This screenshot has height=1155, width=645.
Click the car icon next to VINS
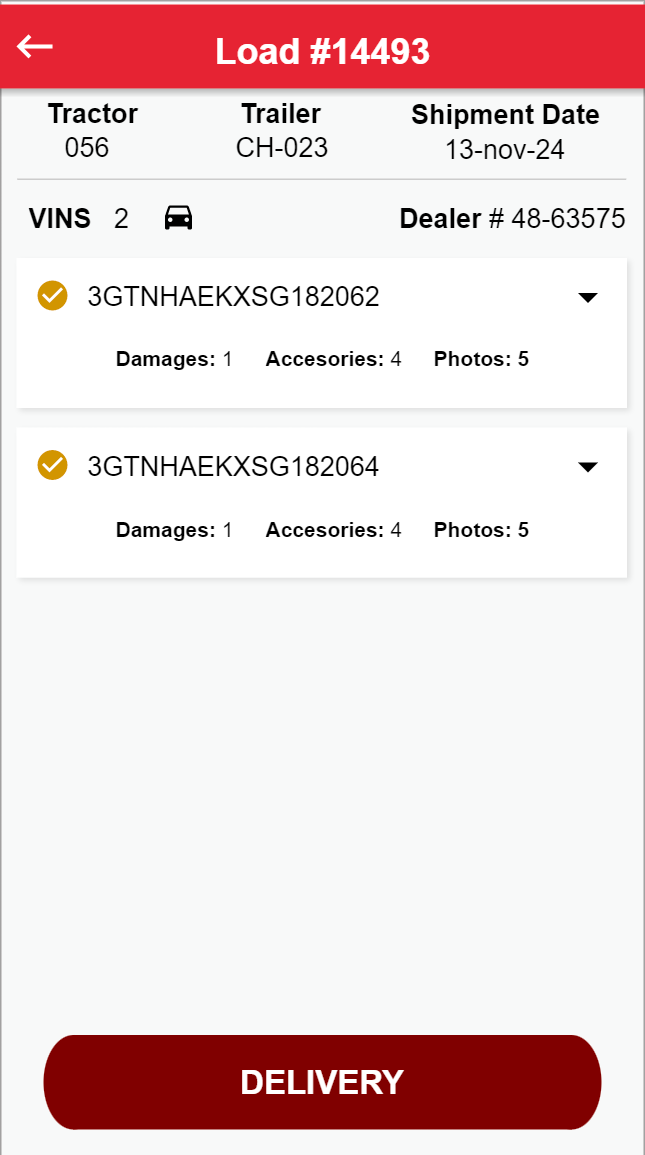point(178,218)
